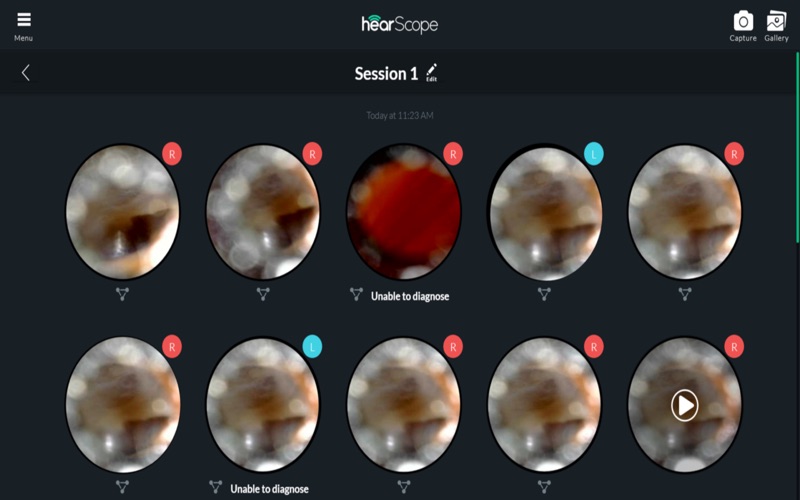Click the R badge on the fifth image in the top row
Viewport: 800px width, 500px height.
pyautogui.click(x=734, y=154)
